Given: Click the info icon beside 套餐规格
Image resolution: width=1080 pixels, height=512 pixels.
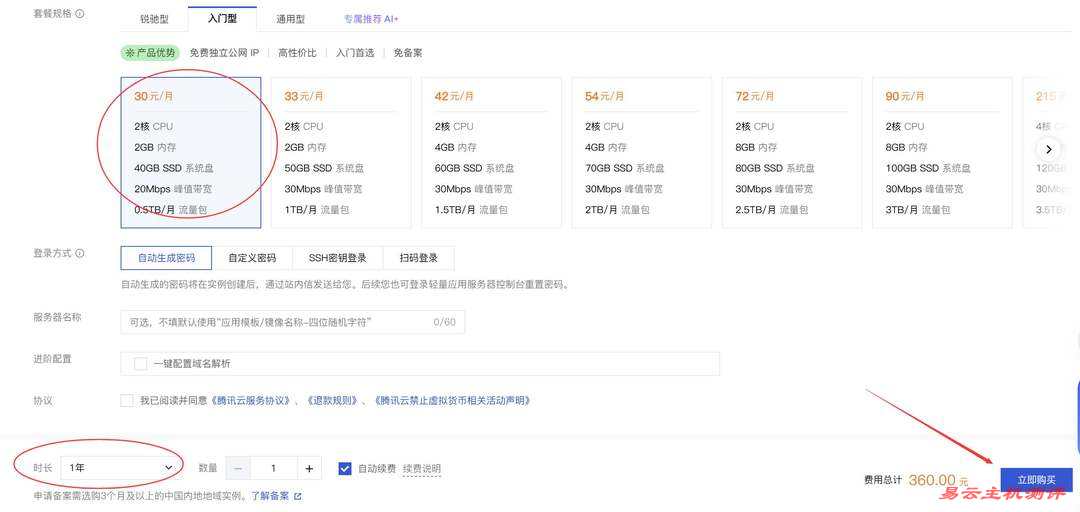Looking at the screenshot, I should tap(81, 13).
